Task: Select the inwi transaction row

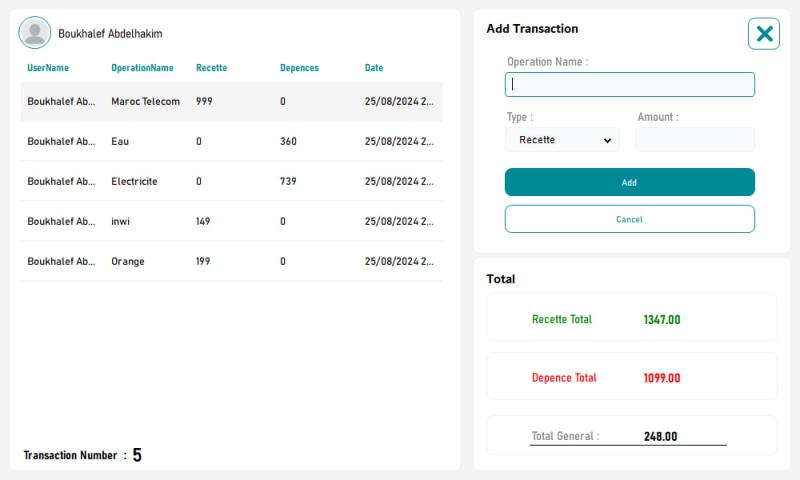Action: [232, 221]
